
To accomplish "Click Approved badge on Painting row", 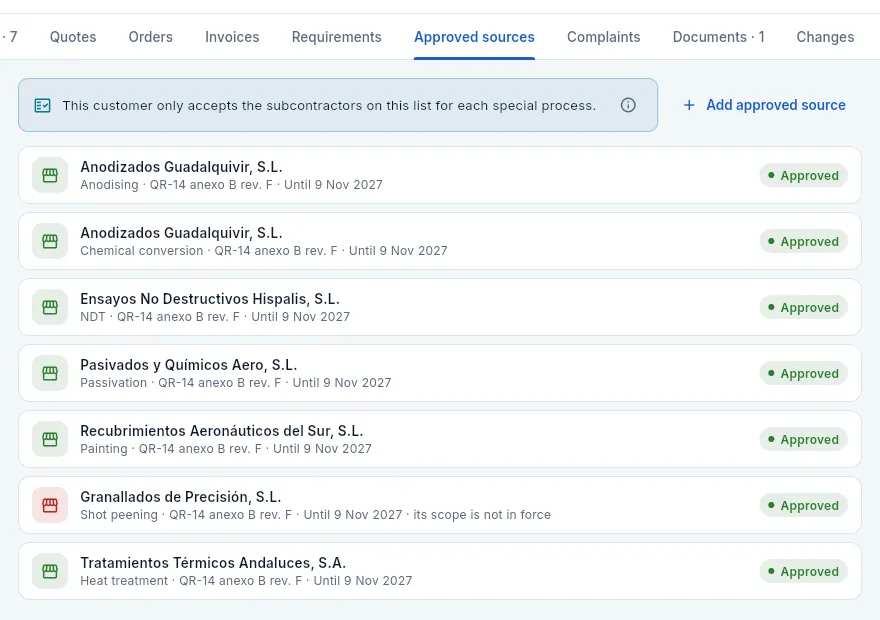I will 803,439.
